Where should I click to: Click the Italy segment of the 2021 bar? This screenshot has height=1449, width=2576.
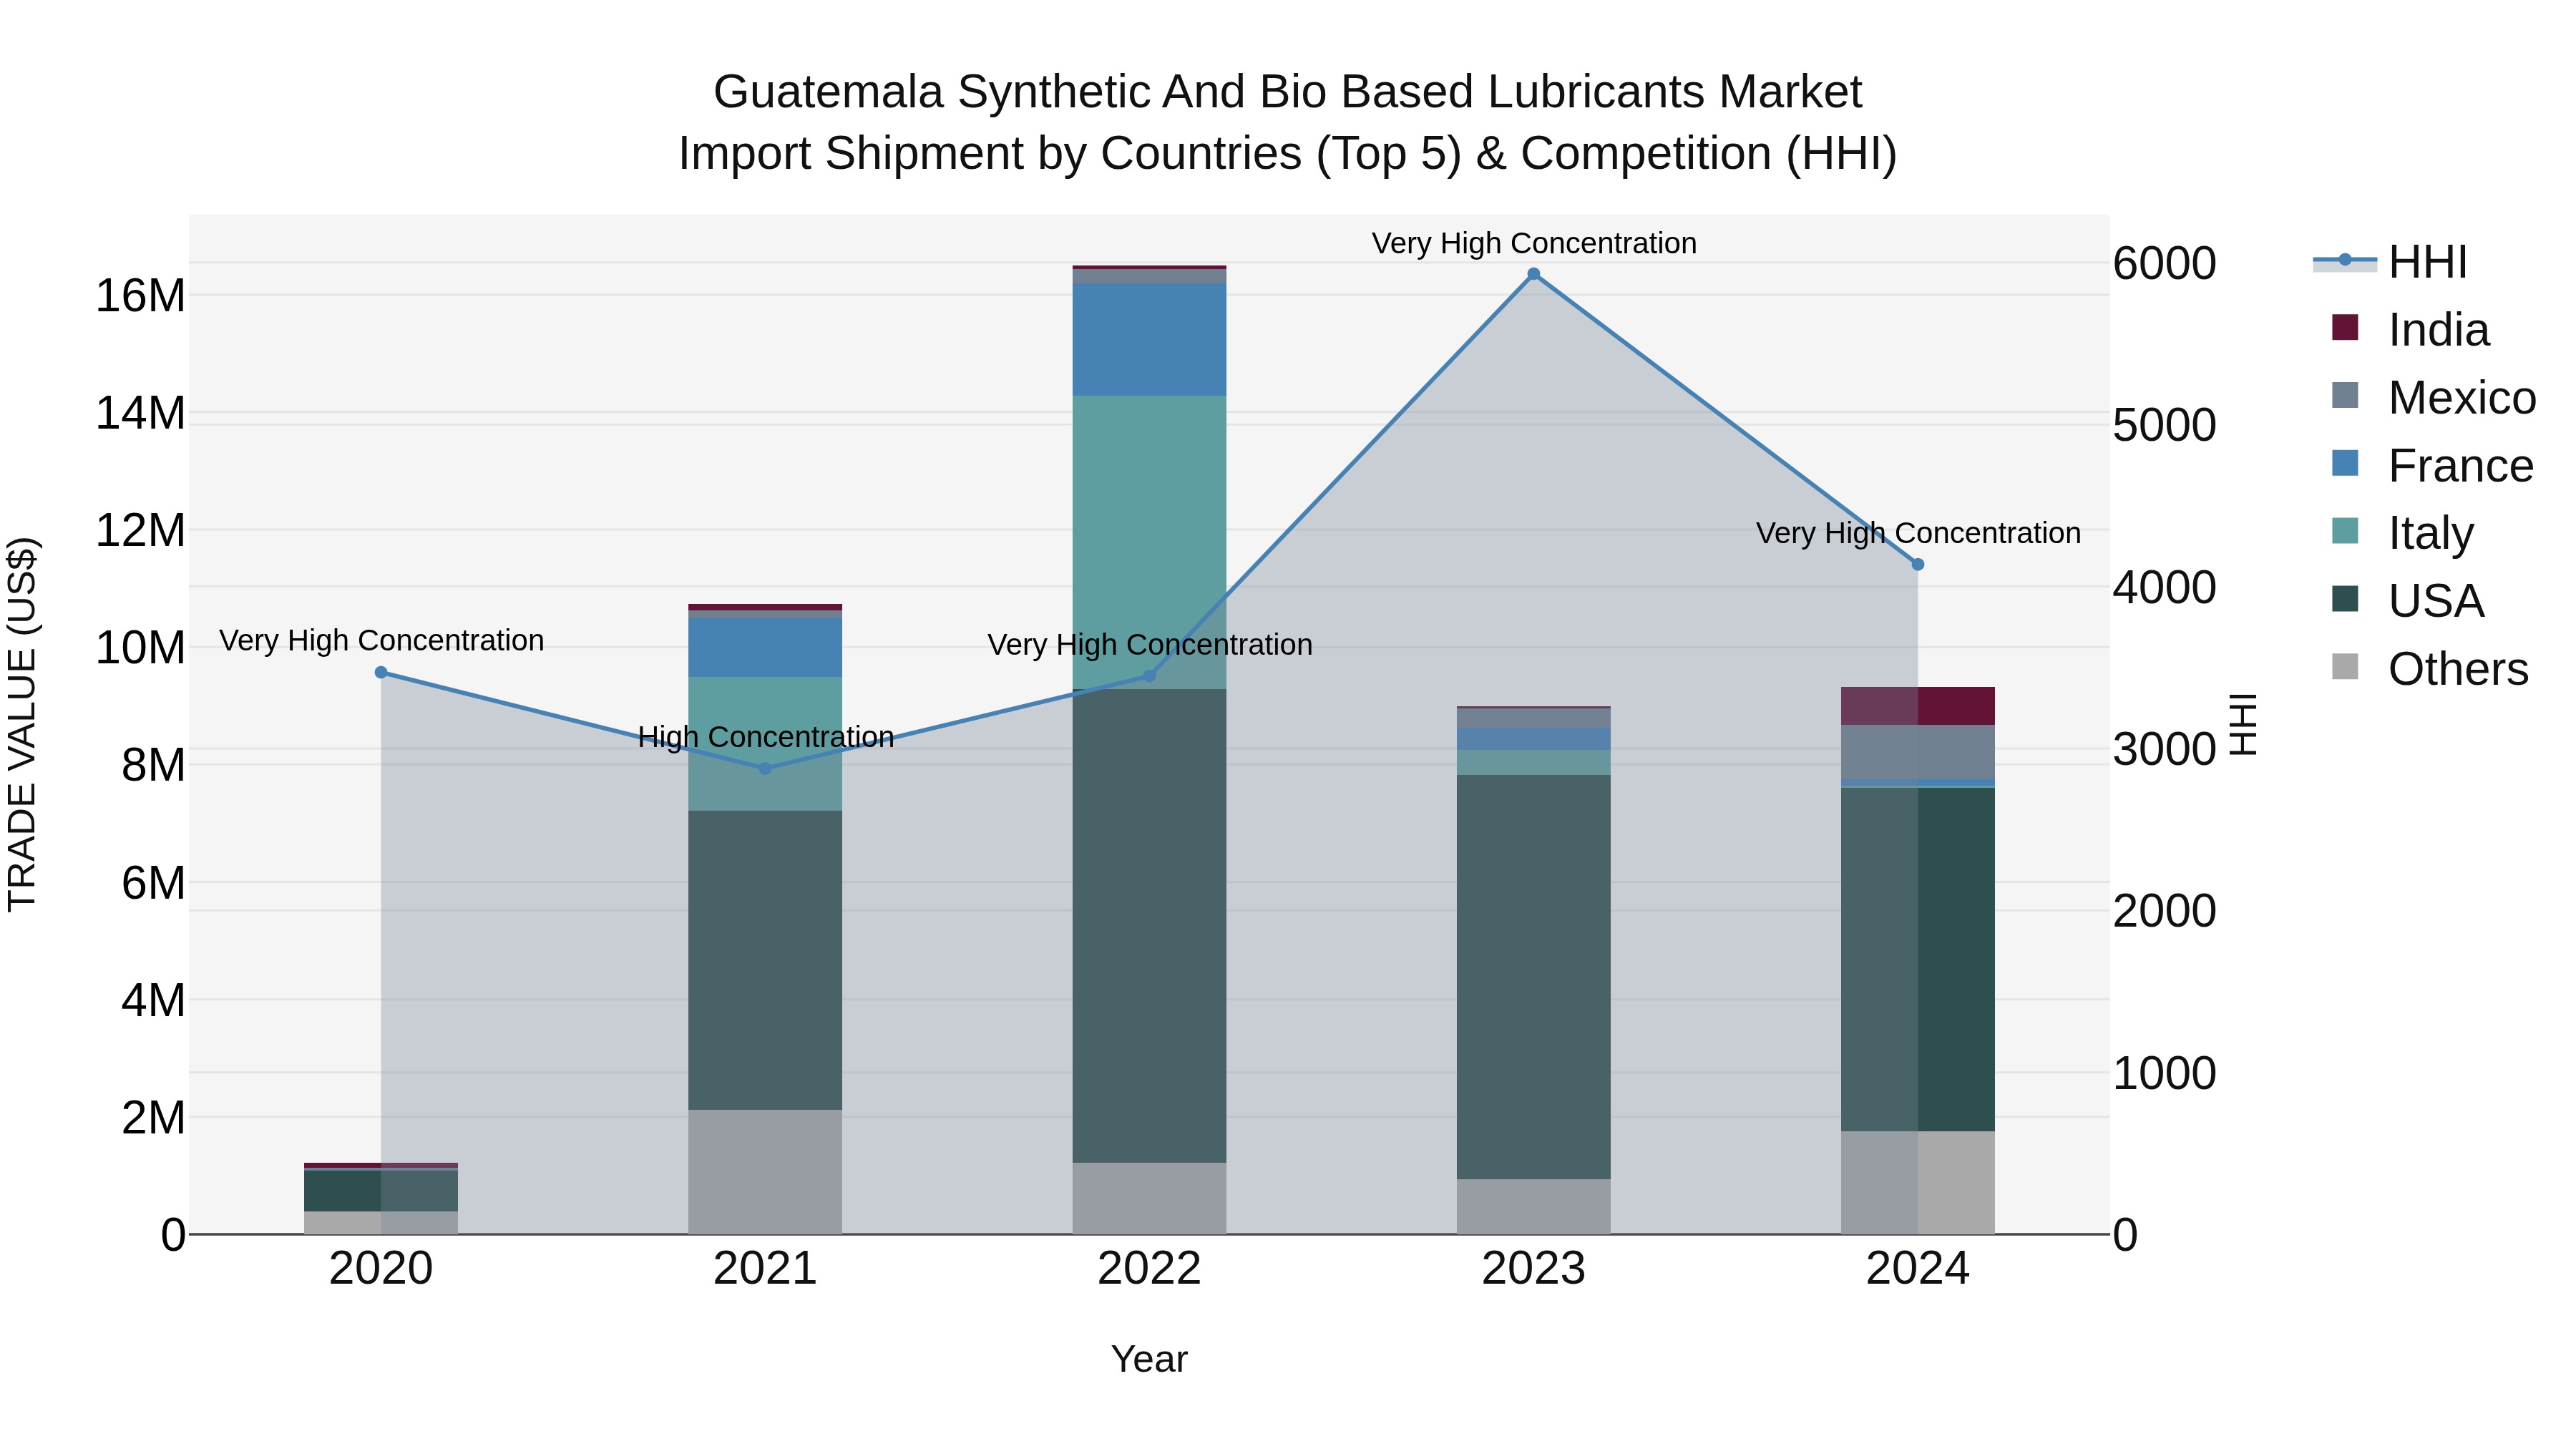click(x=765, y=744)
